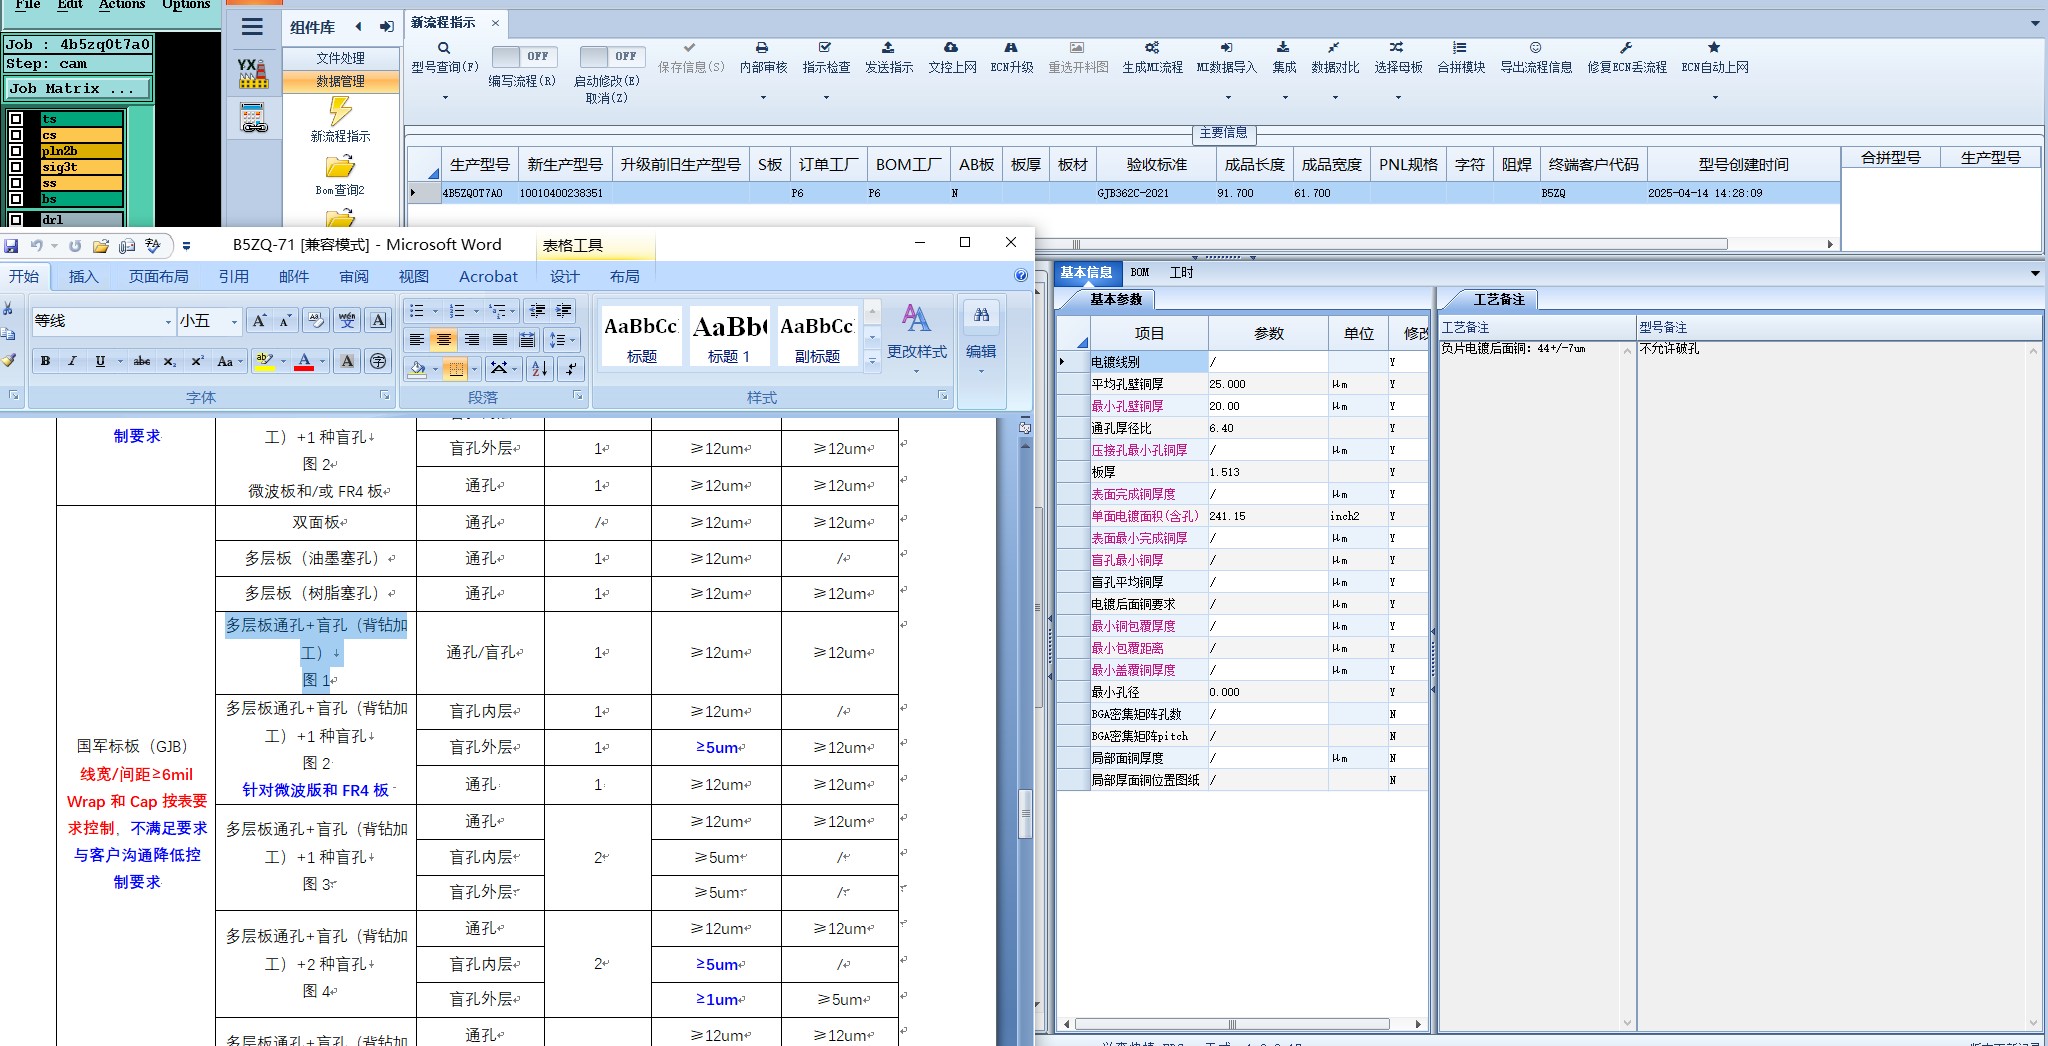
Task: Open the BOM tab
Action: pos(1140,272)
